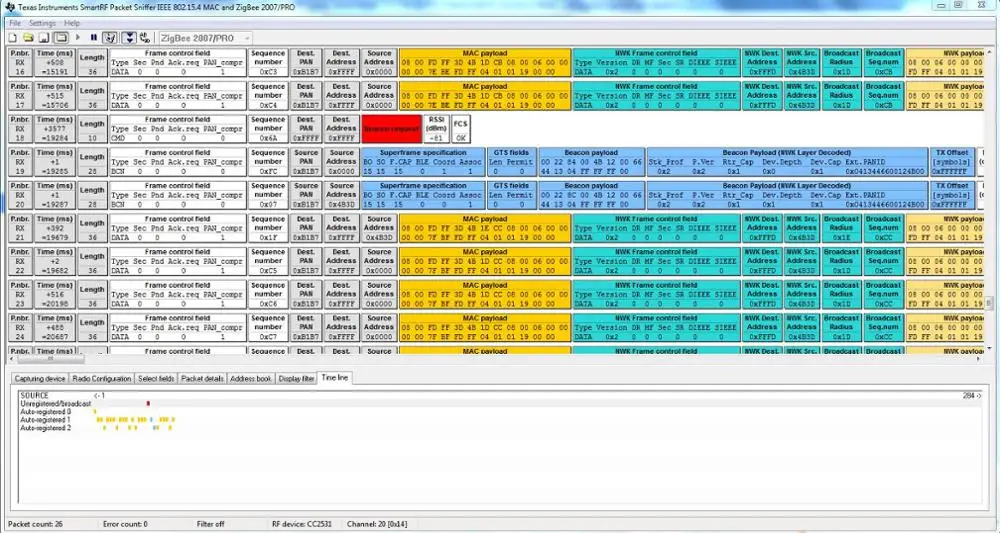Image resolution: width=1000 pixels, height=533 pixels.
Task: Open the Help menu
Action: [x=72, y=23]
